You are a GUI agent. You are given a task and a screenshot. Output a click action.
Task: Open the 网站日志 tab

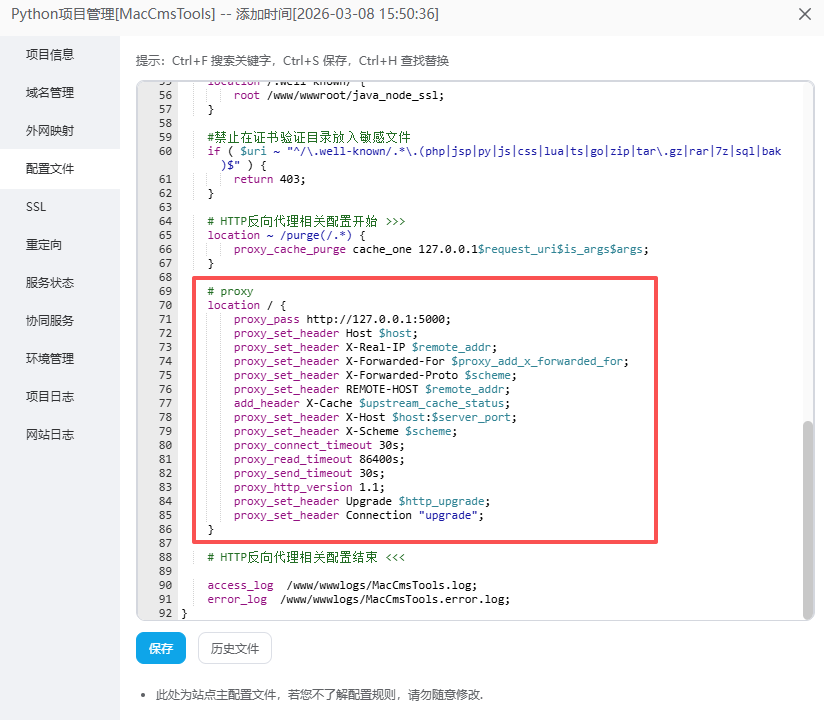[50, 435]
